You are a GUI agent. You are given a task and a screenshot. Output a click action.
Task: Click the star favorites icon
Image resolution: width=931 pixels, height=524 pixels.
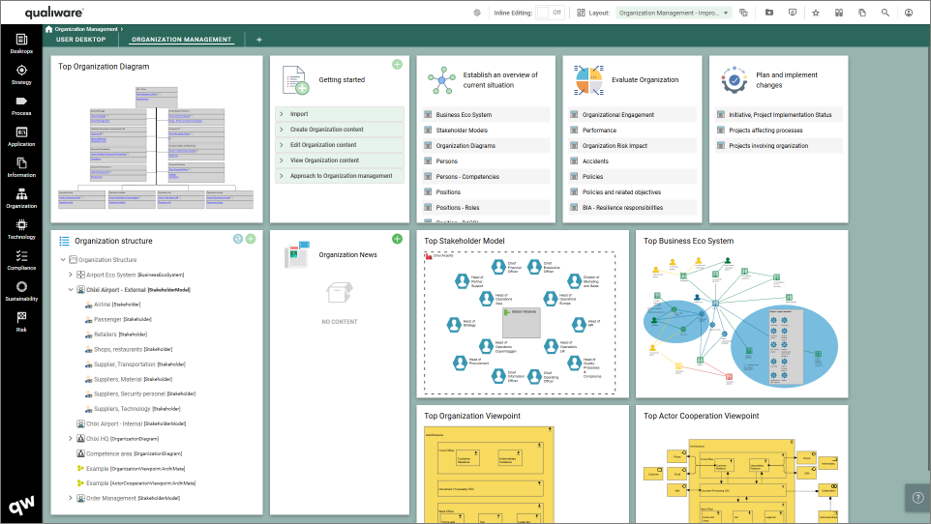[x=816, y=12]
